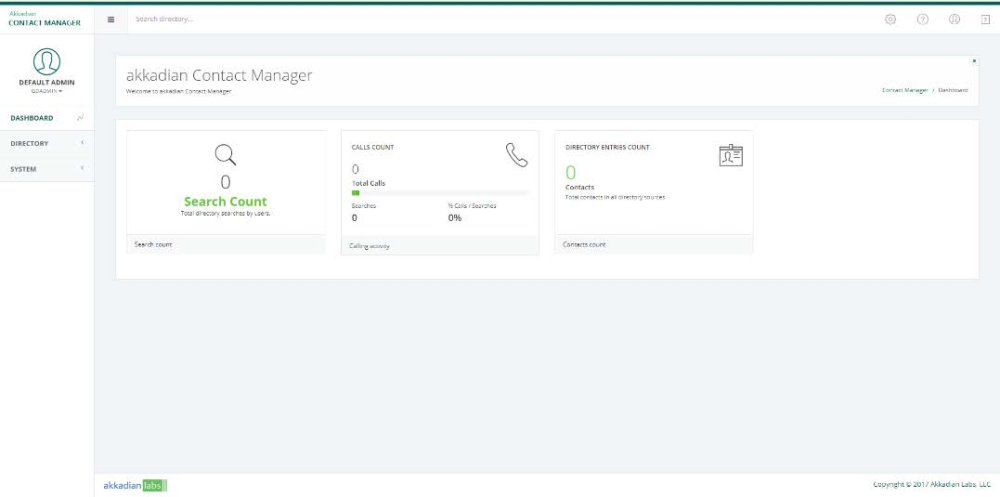
Task: Click the Search Count green heading
Action: (226, 202)
